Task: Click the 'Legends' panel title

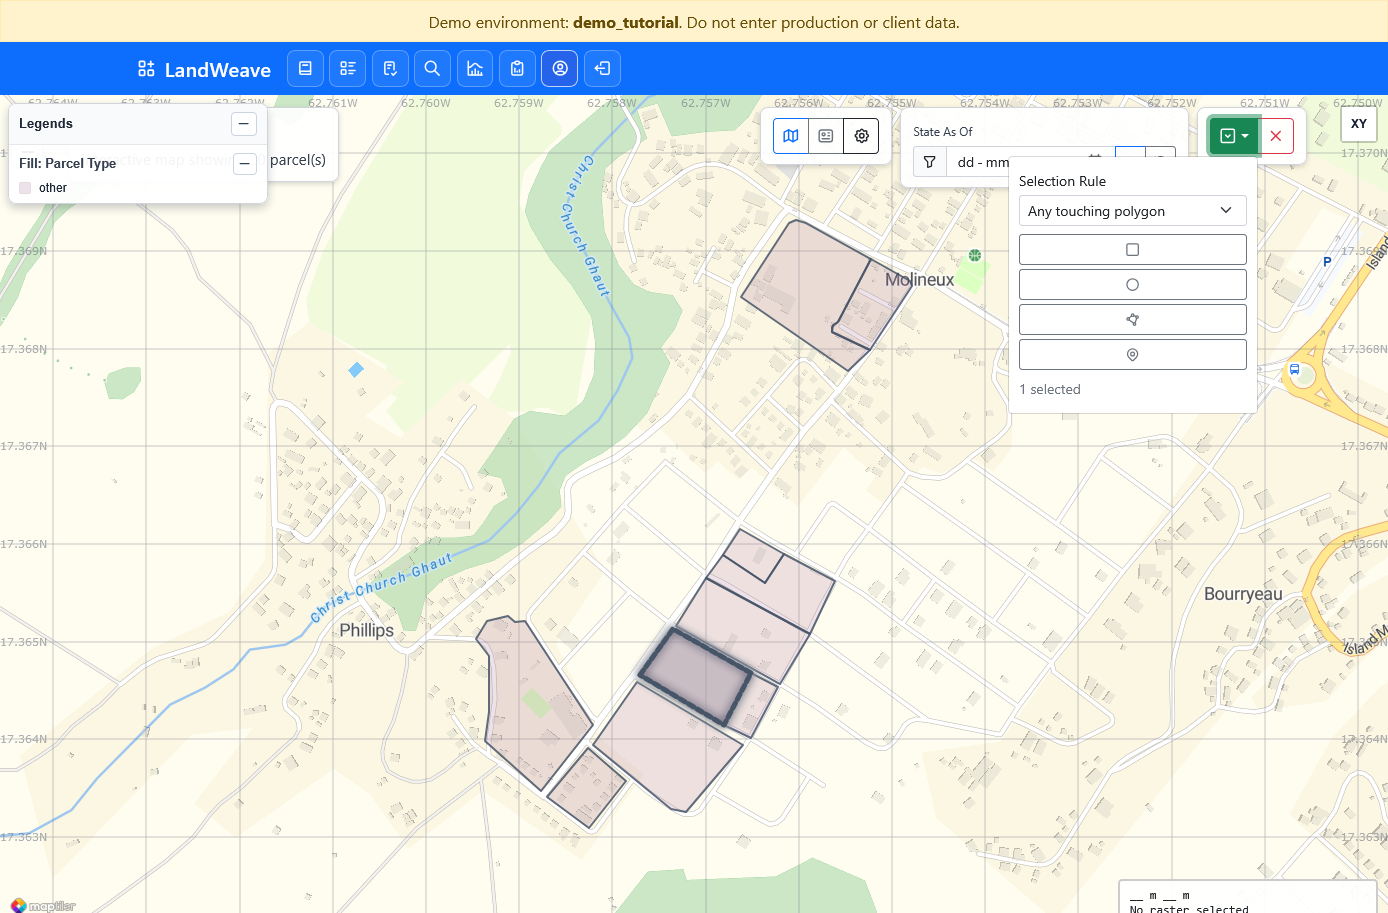Action: (46, 124)
